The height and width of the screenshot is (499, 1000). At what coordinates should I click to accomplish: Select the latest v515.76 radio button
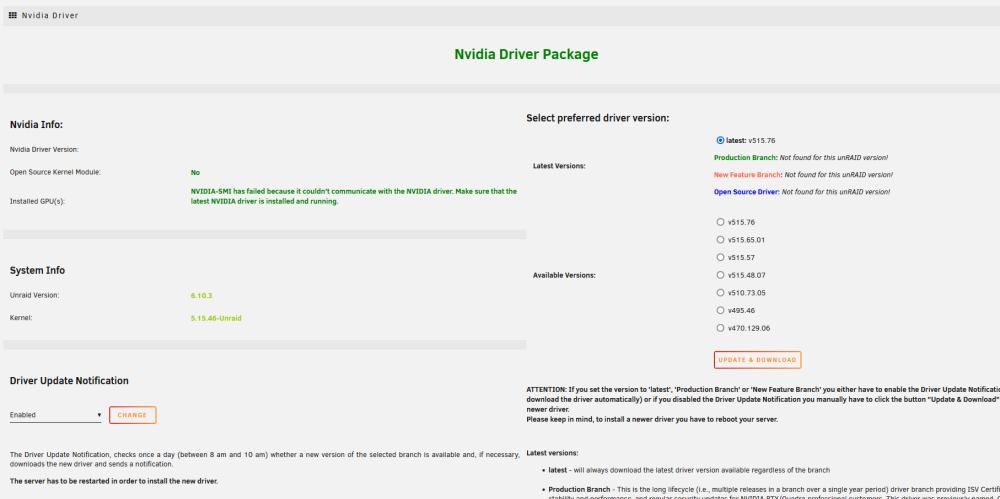tap(721, 140)
